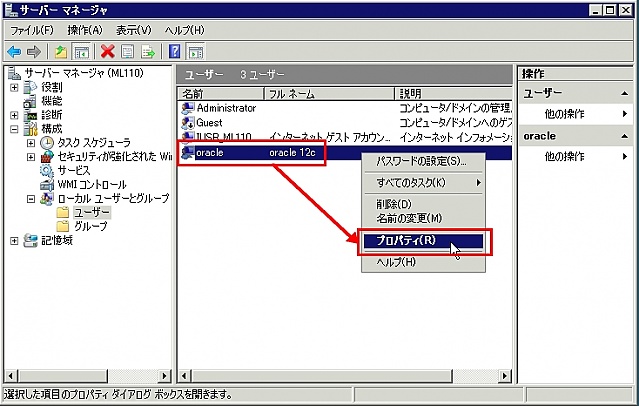Viewport: 639px width, 406px height.
Task: Click the 役割 roles icon
Action: (31, 87)
